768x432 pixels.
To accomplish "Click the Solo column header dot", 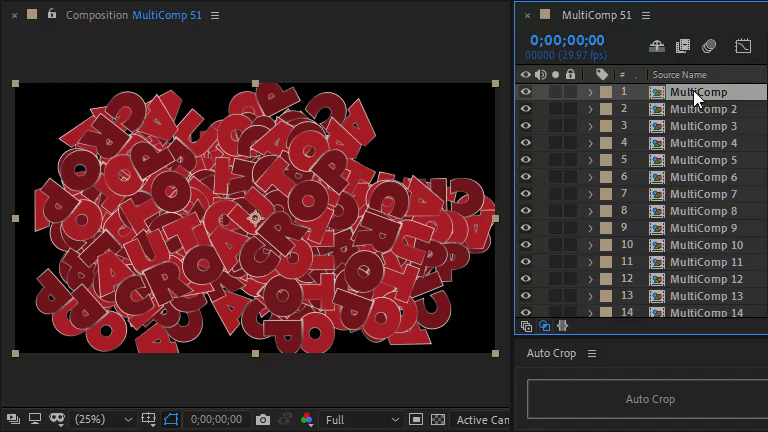I will click(555, 75).
